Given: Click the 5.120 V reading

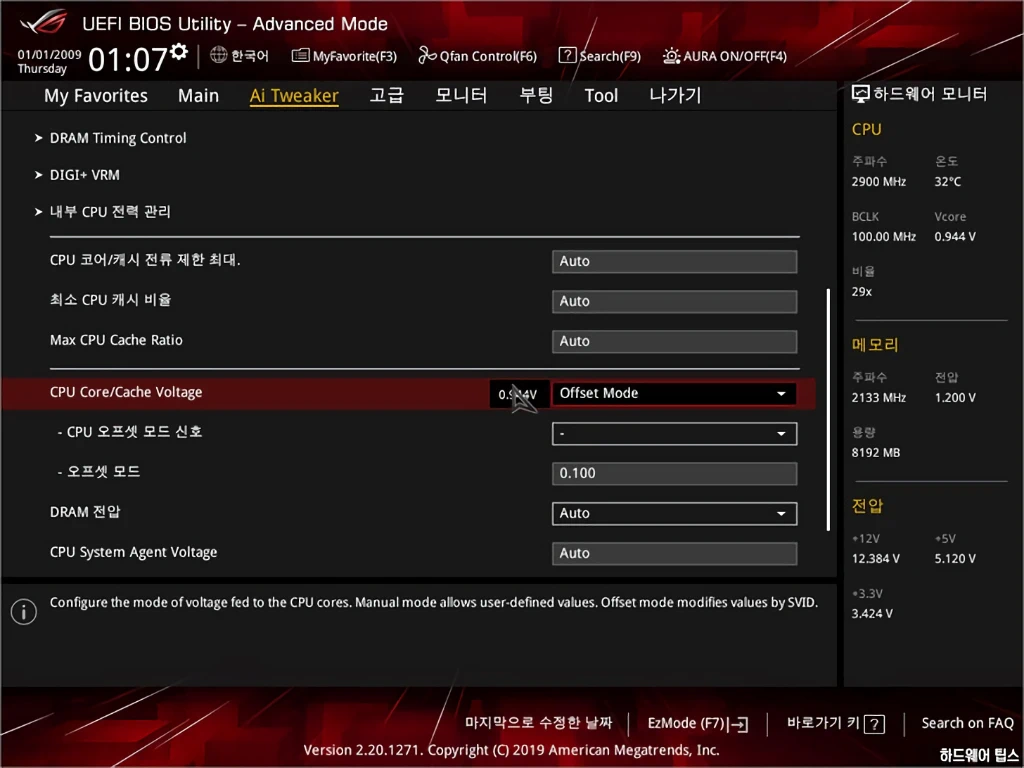Looking at the screenshot, I should click(955, 558).
